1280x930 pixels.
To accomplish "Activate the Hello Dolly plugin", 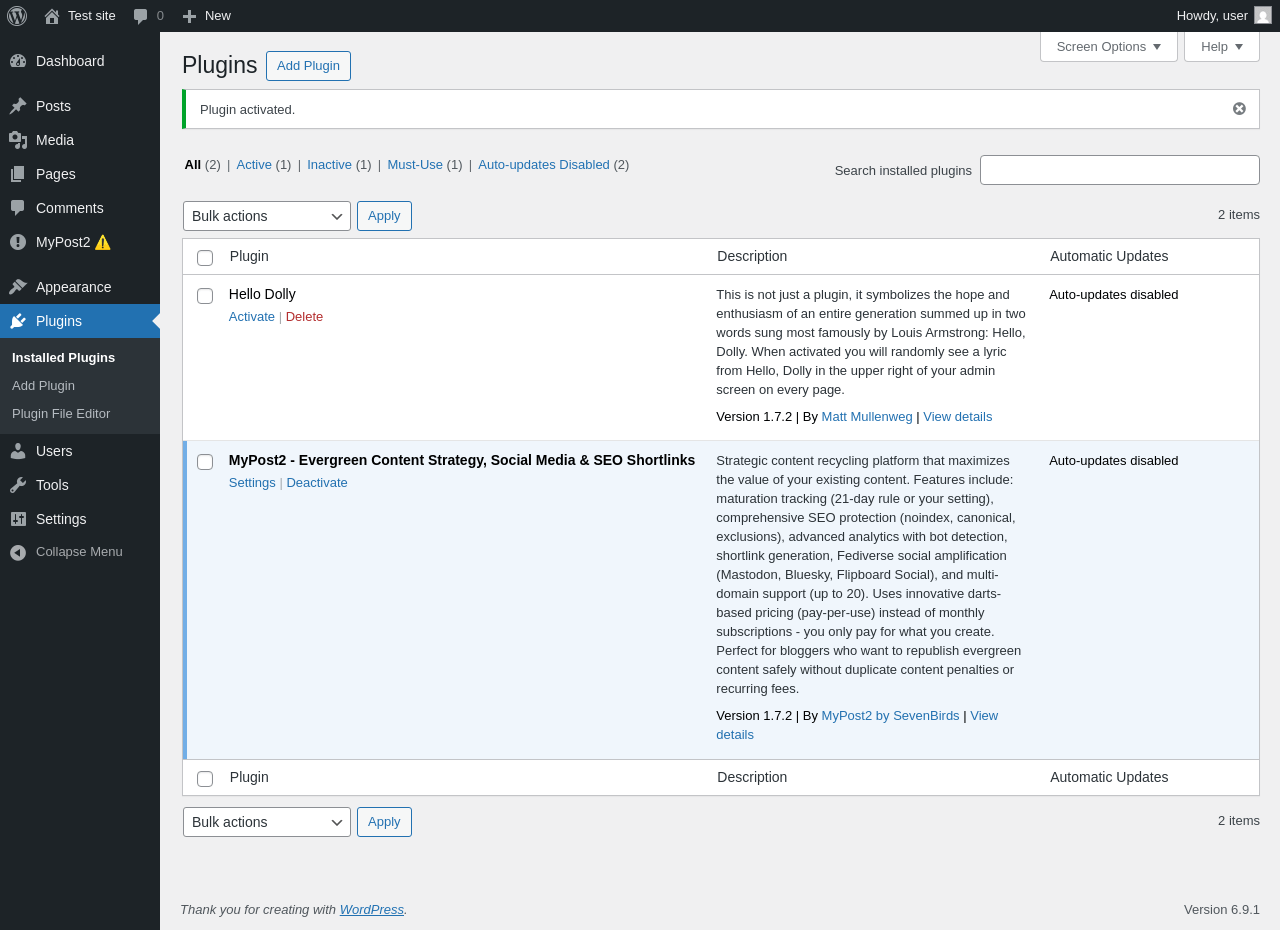I will (x=252, y=316).
